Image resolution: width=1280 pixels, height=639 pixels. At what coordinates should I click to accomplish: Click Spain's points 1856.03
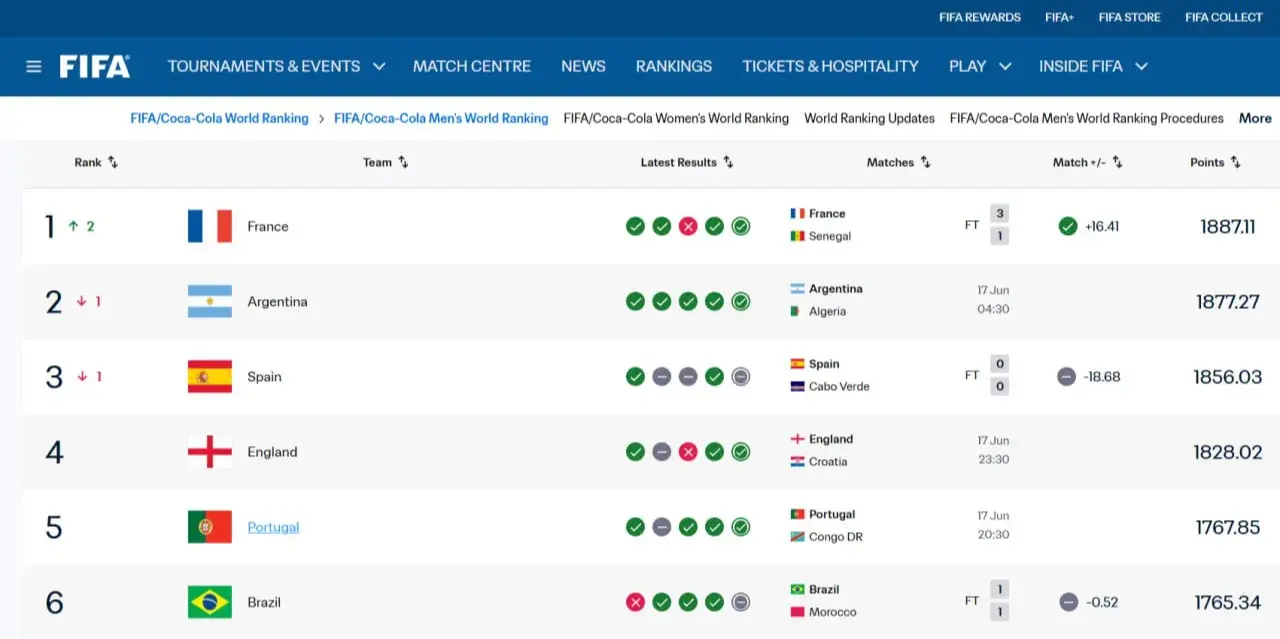pyautogui.click(x=1227, y=377)
